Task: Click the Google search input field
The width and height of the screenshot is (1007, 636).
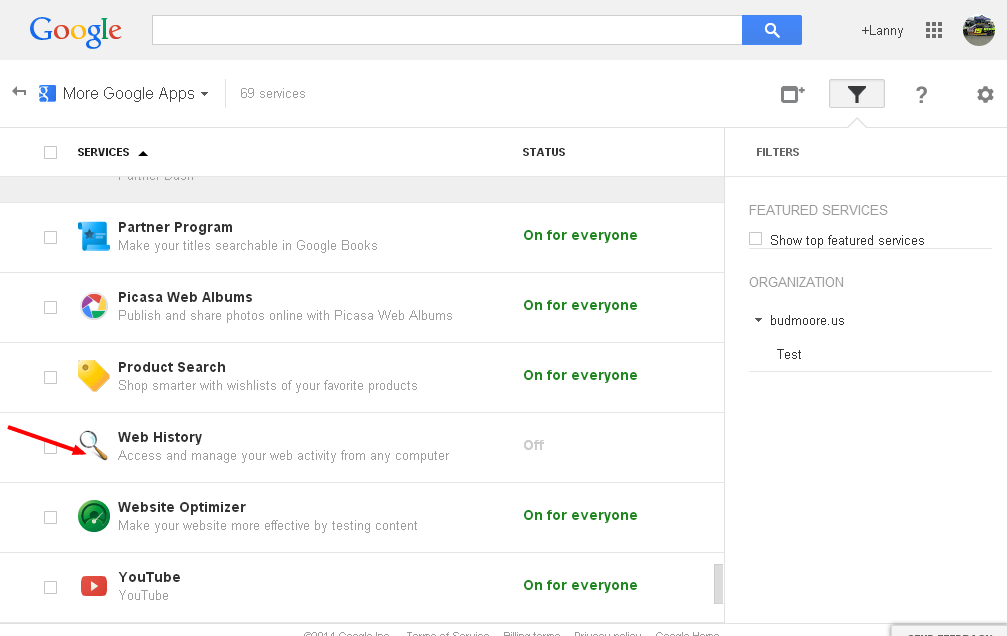Action: pyautogui.click(x=446, y=30)
